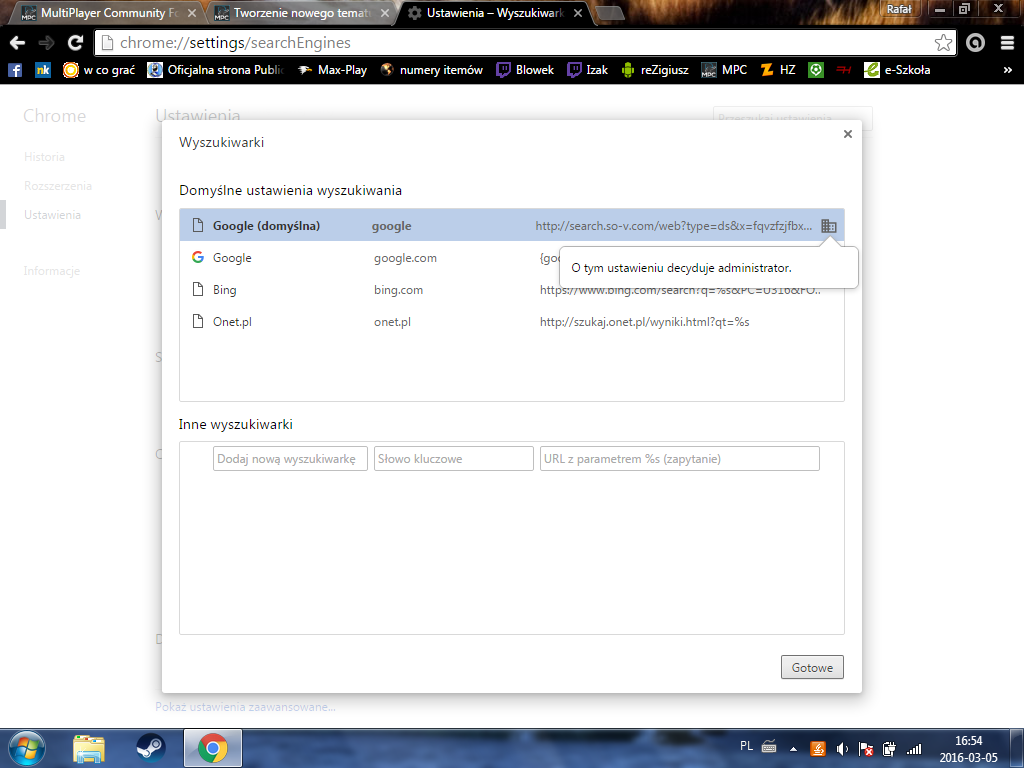Screen dimensions: 1024x768
Task: Click the Gotowe button
Action: [812, 667]
